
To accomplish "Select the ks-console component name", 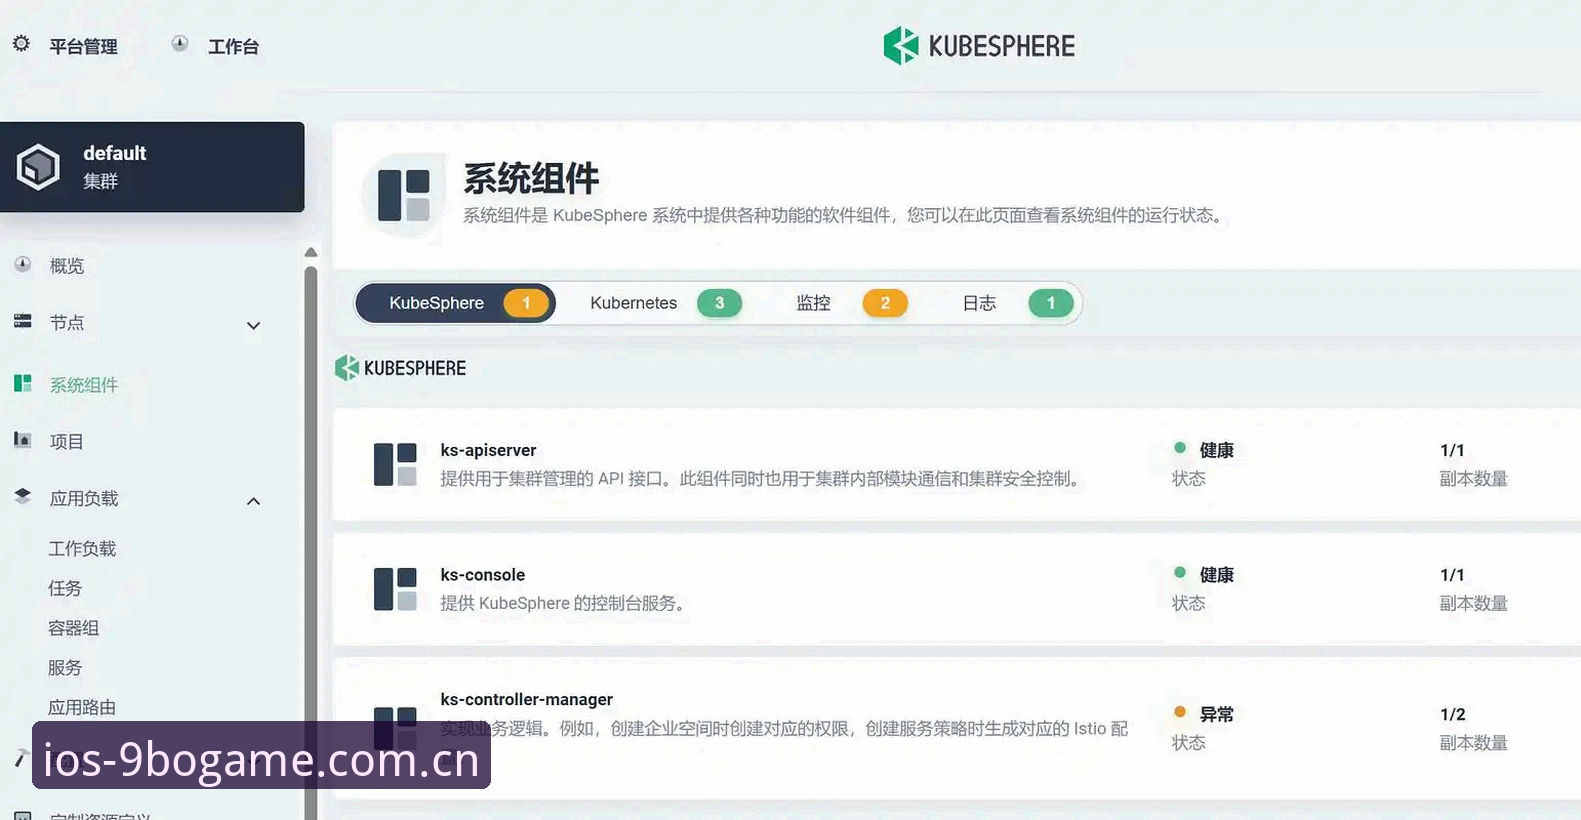I will click(482, 575).
